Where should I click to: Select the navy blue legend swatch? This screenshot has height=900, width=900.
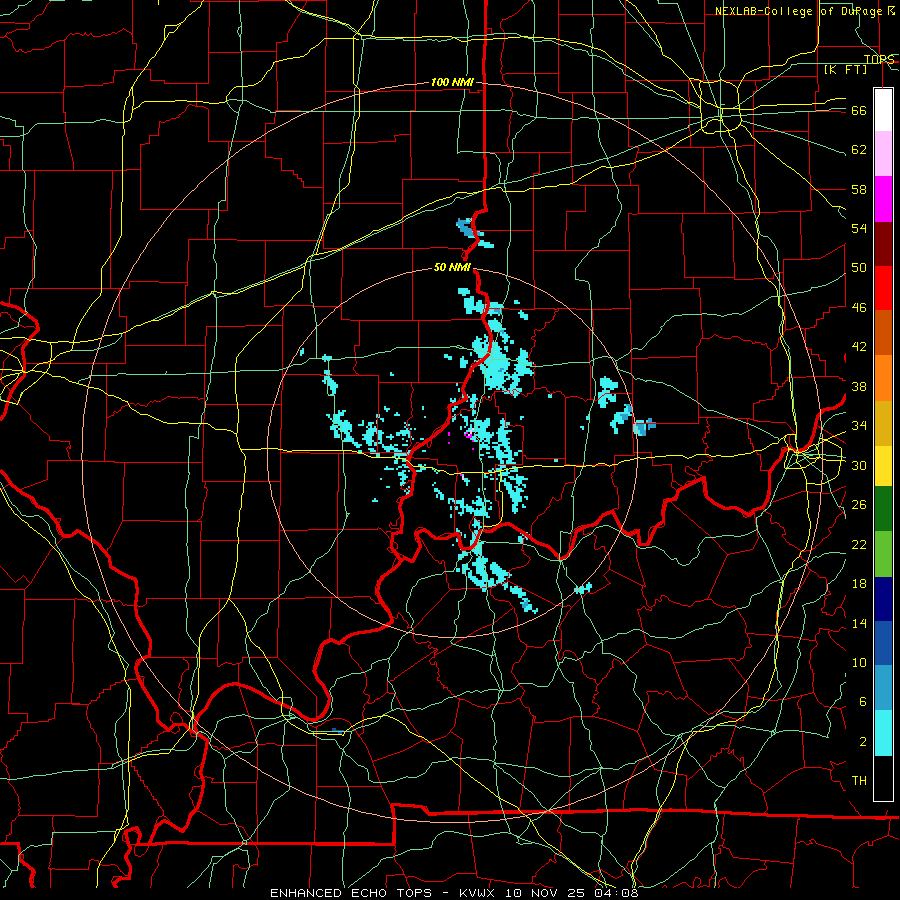click(883, 599)
